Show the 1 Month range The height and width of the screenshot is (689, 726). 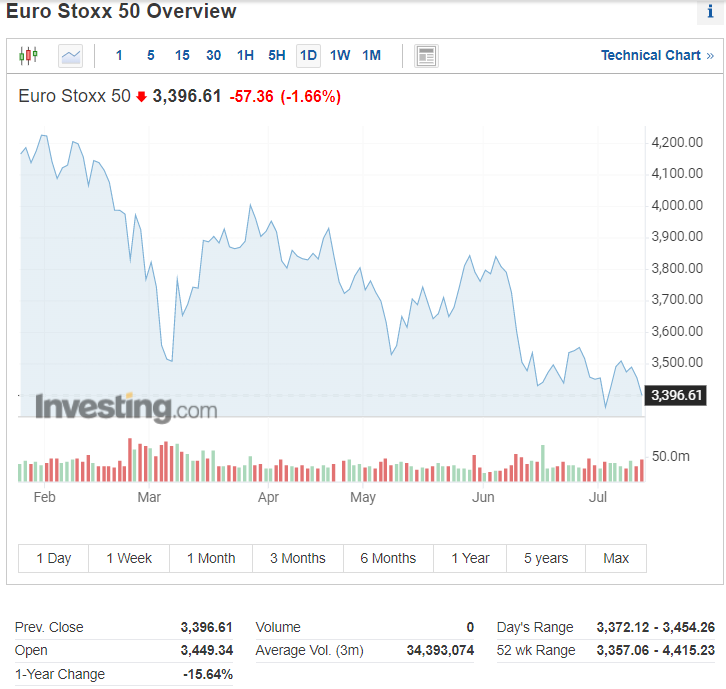(x=211, y=558)
